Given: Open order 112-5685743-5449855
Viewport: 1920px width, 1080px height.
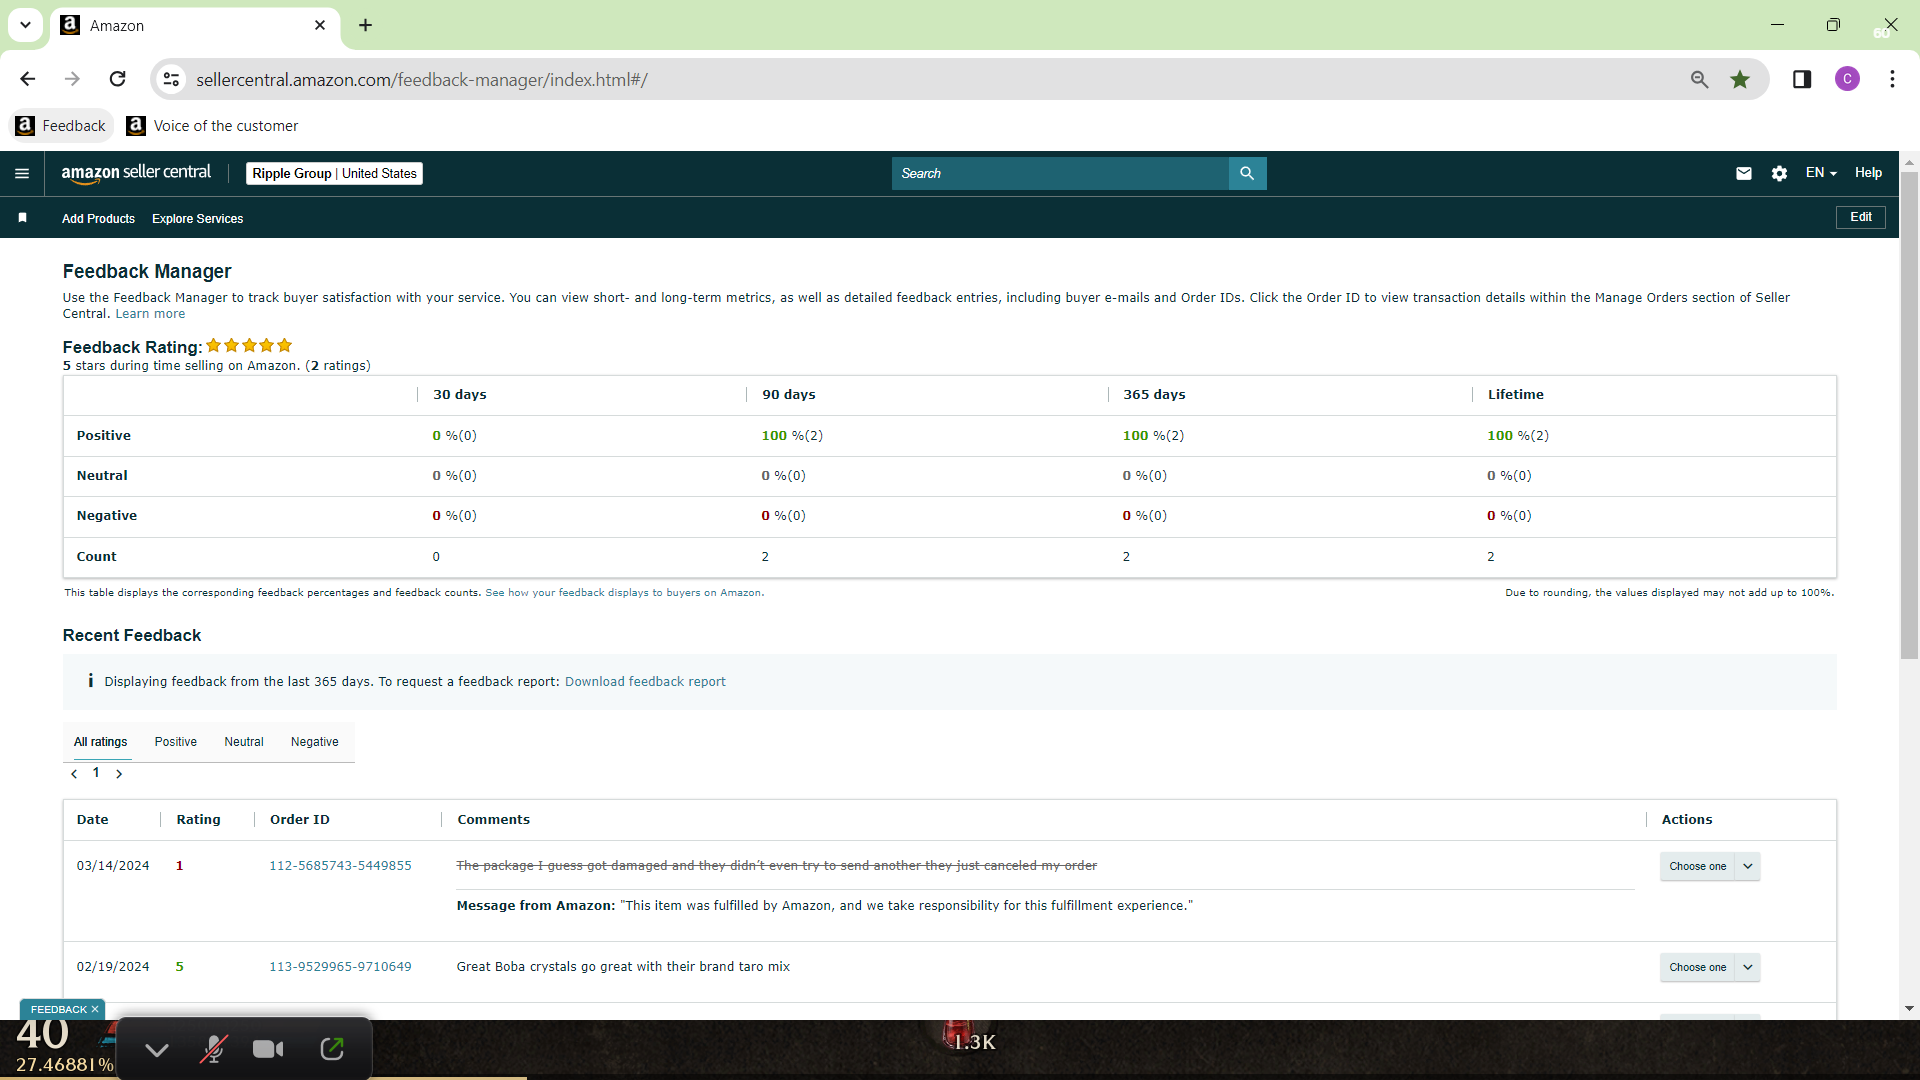Looking at the screenshot, I should (x=340, y=866).
